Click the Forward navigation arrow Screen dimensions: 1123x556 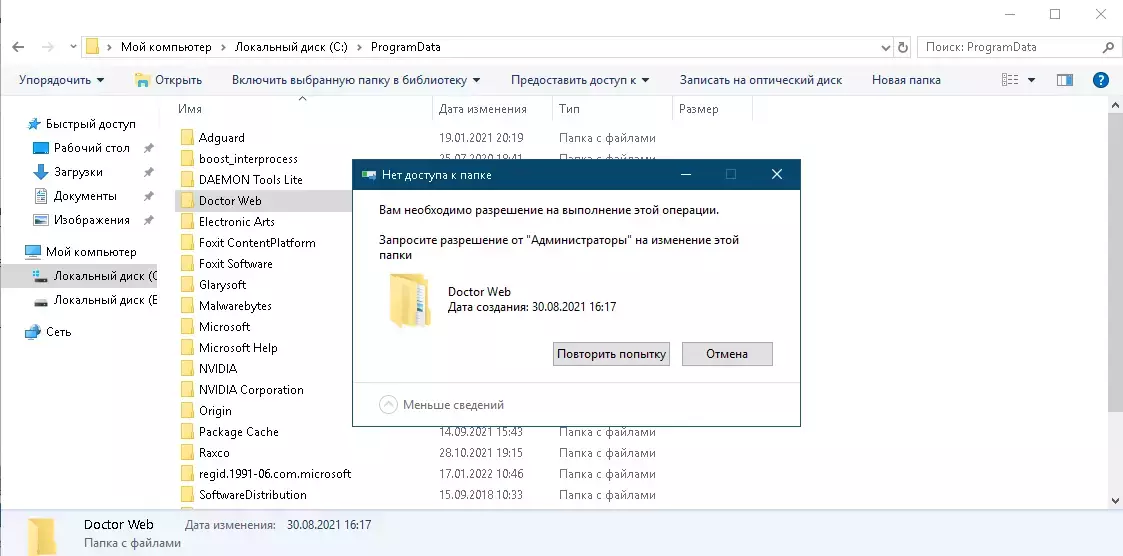click(47, 47)
